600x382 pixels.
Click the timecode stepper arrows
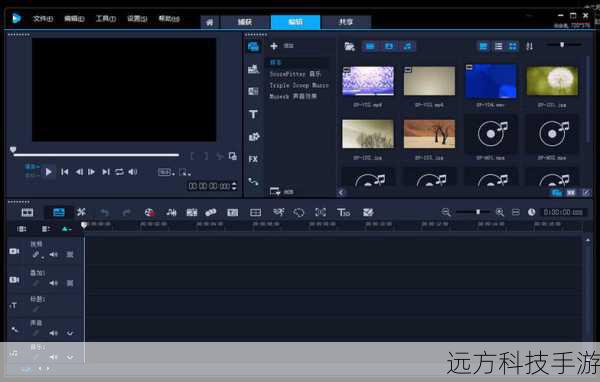pos(234,186)
